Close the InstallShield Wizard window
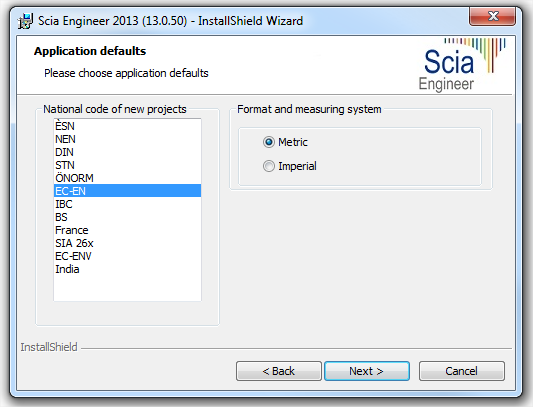This screenshot has width=533, height=407. click(492, 16)
